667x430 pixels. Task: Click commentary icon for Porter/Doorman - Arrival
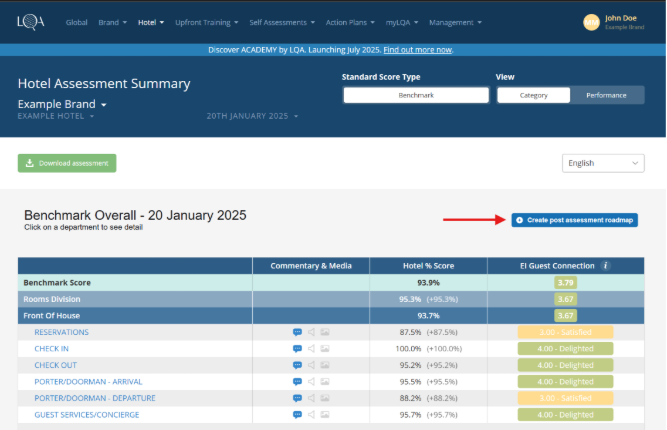pos(297,381)
